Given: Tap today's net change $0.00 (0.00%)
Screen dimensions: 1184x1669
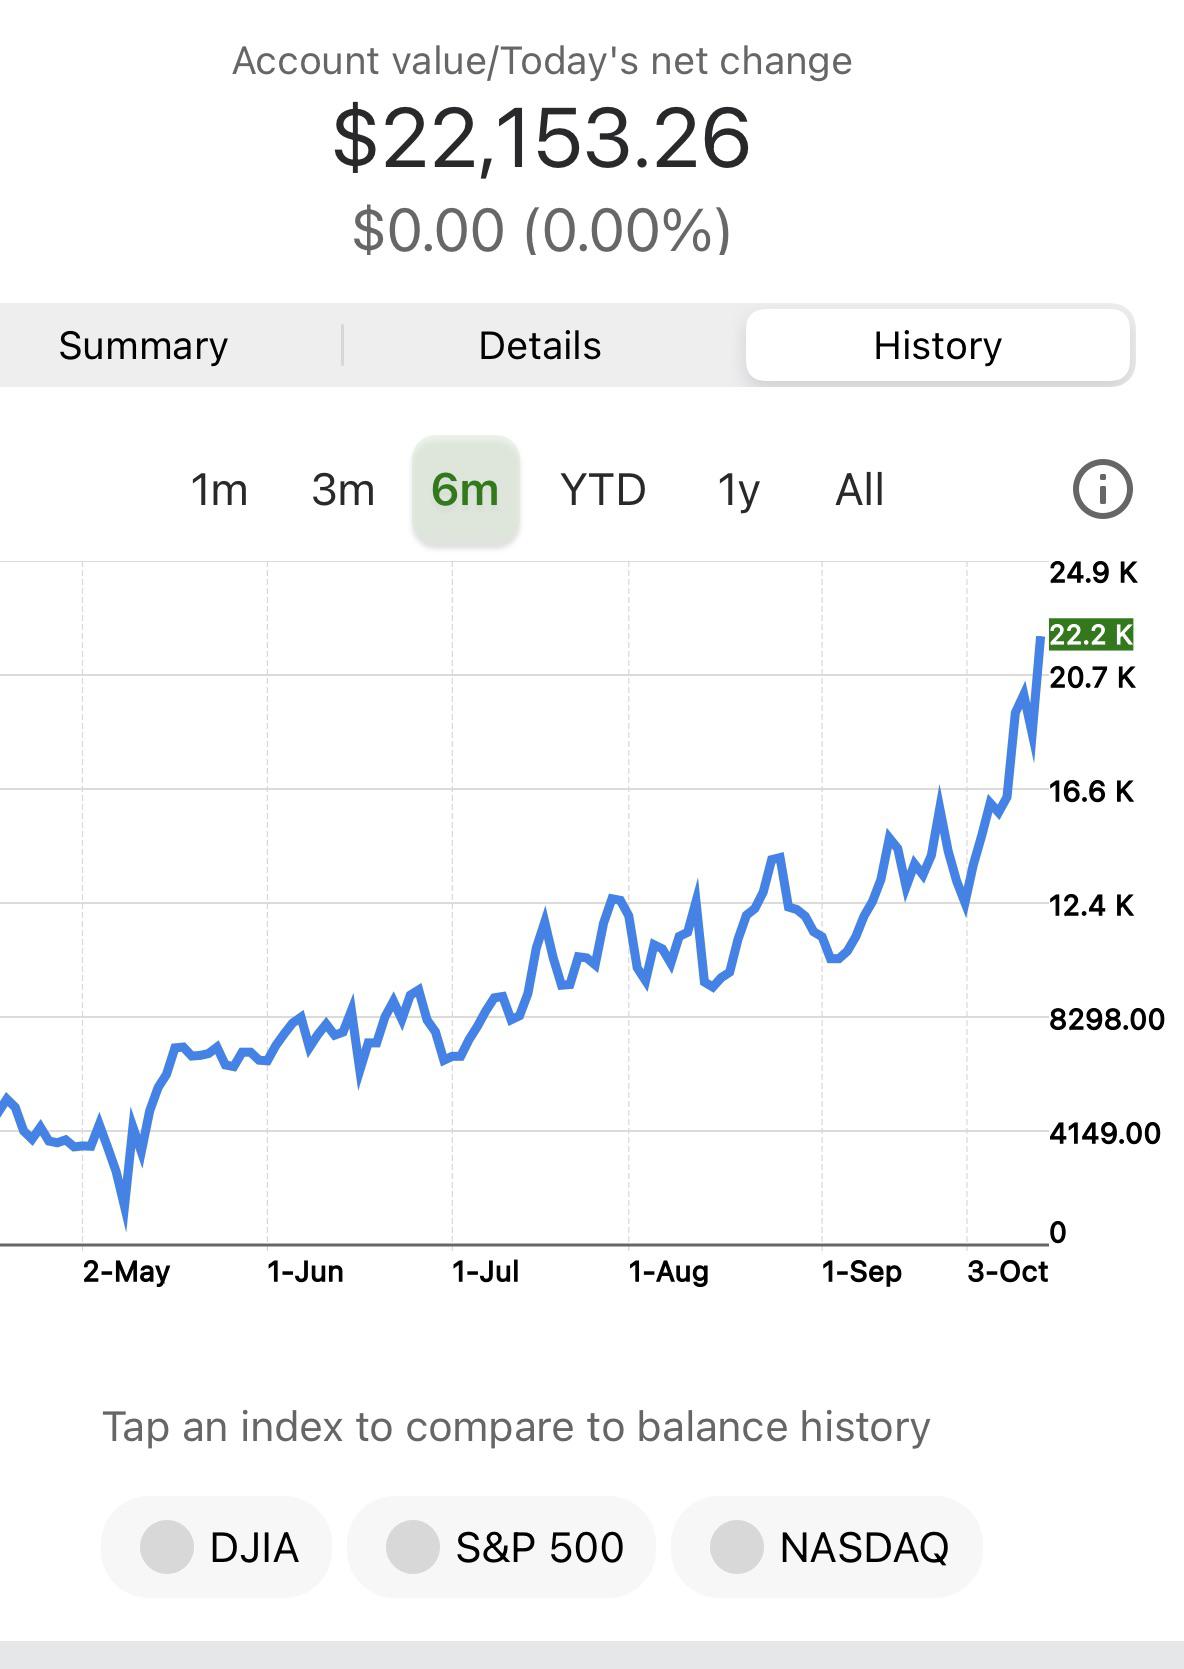Looking at the screenshot, I should tap(541, 231).
